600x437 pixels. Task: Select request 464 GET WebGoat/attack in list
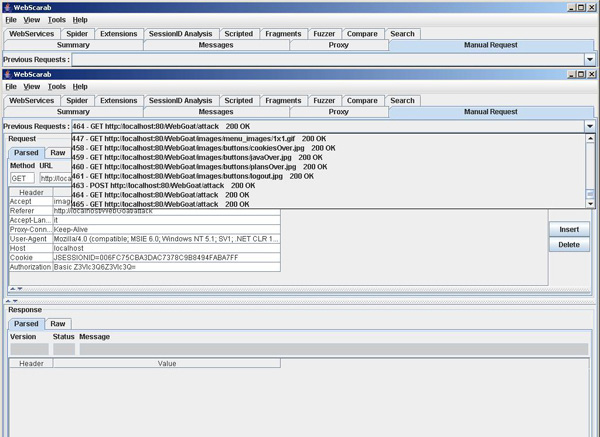329,195
